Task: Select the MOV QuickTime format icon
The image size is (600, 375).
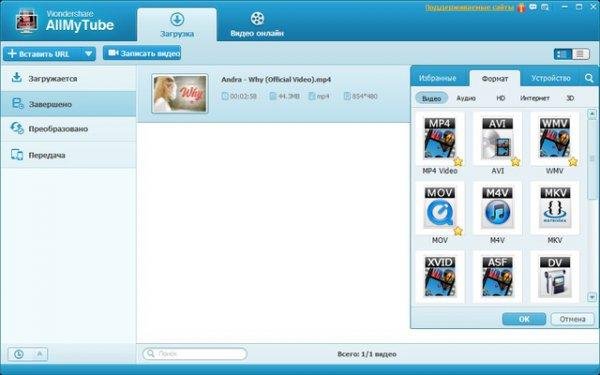Action: tap(440, 207)
